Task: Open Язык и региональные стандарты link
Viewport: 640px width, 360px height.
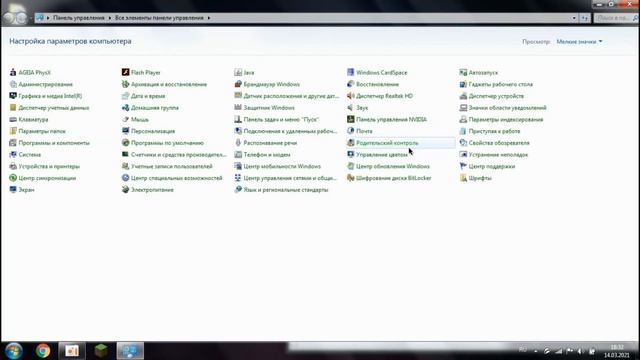Action: click(286, 190)
